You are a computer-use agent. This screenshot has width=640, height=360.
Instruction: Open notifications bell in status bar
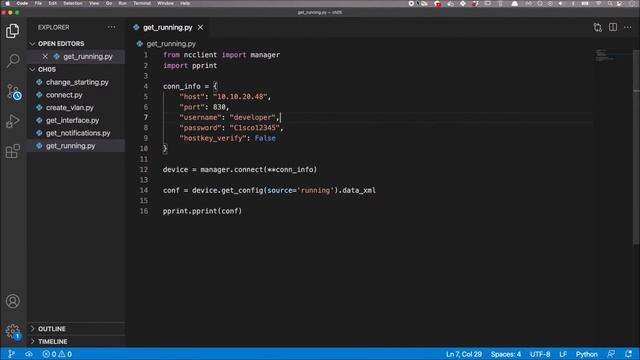click(629, 354)
